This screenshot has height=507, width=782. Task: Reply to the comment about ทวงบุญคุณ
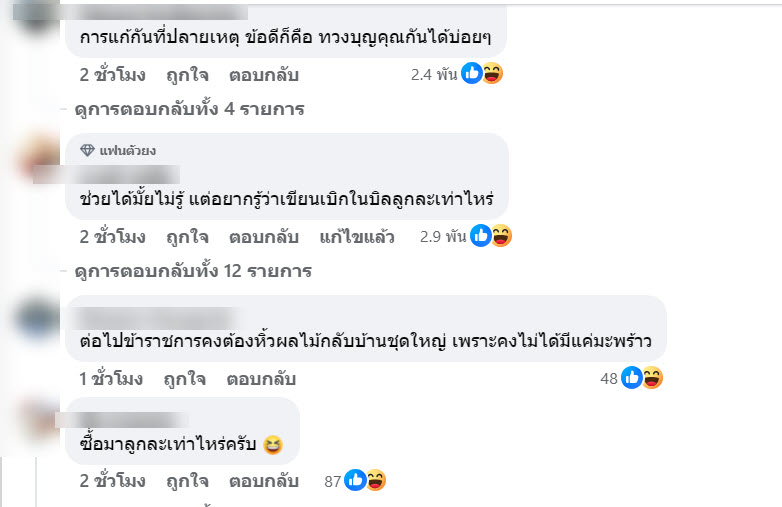pos(263,74)
